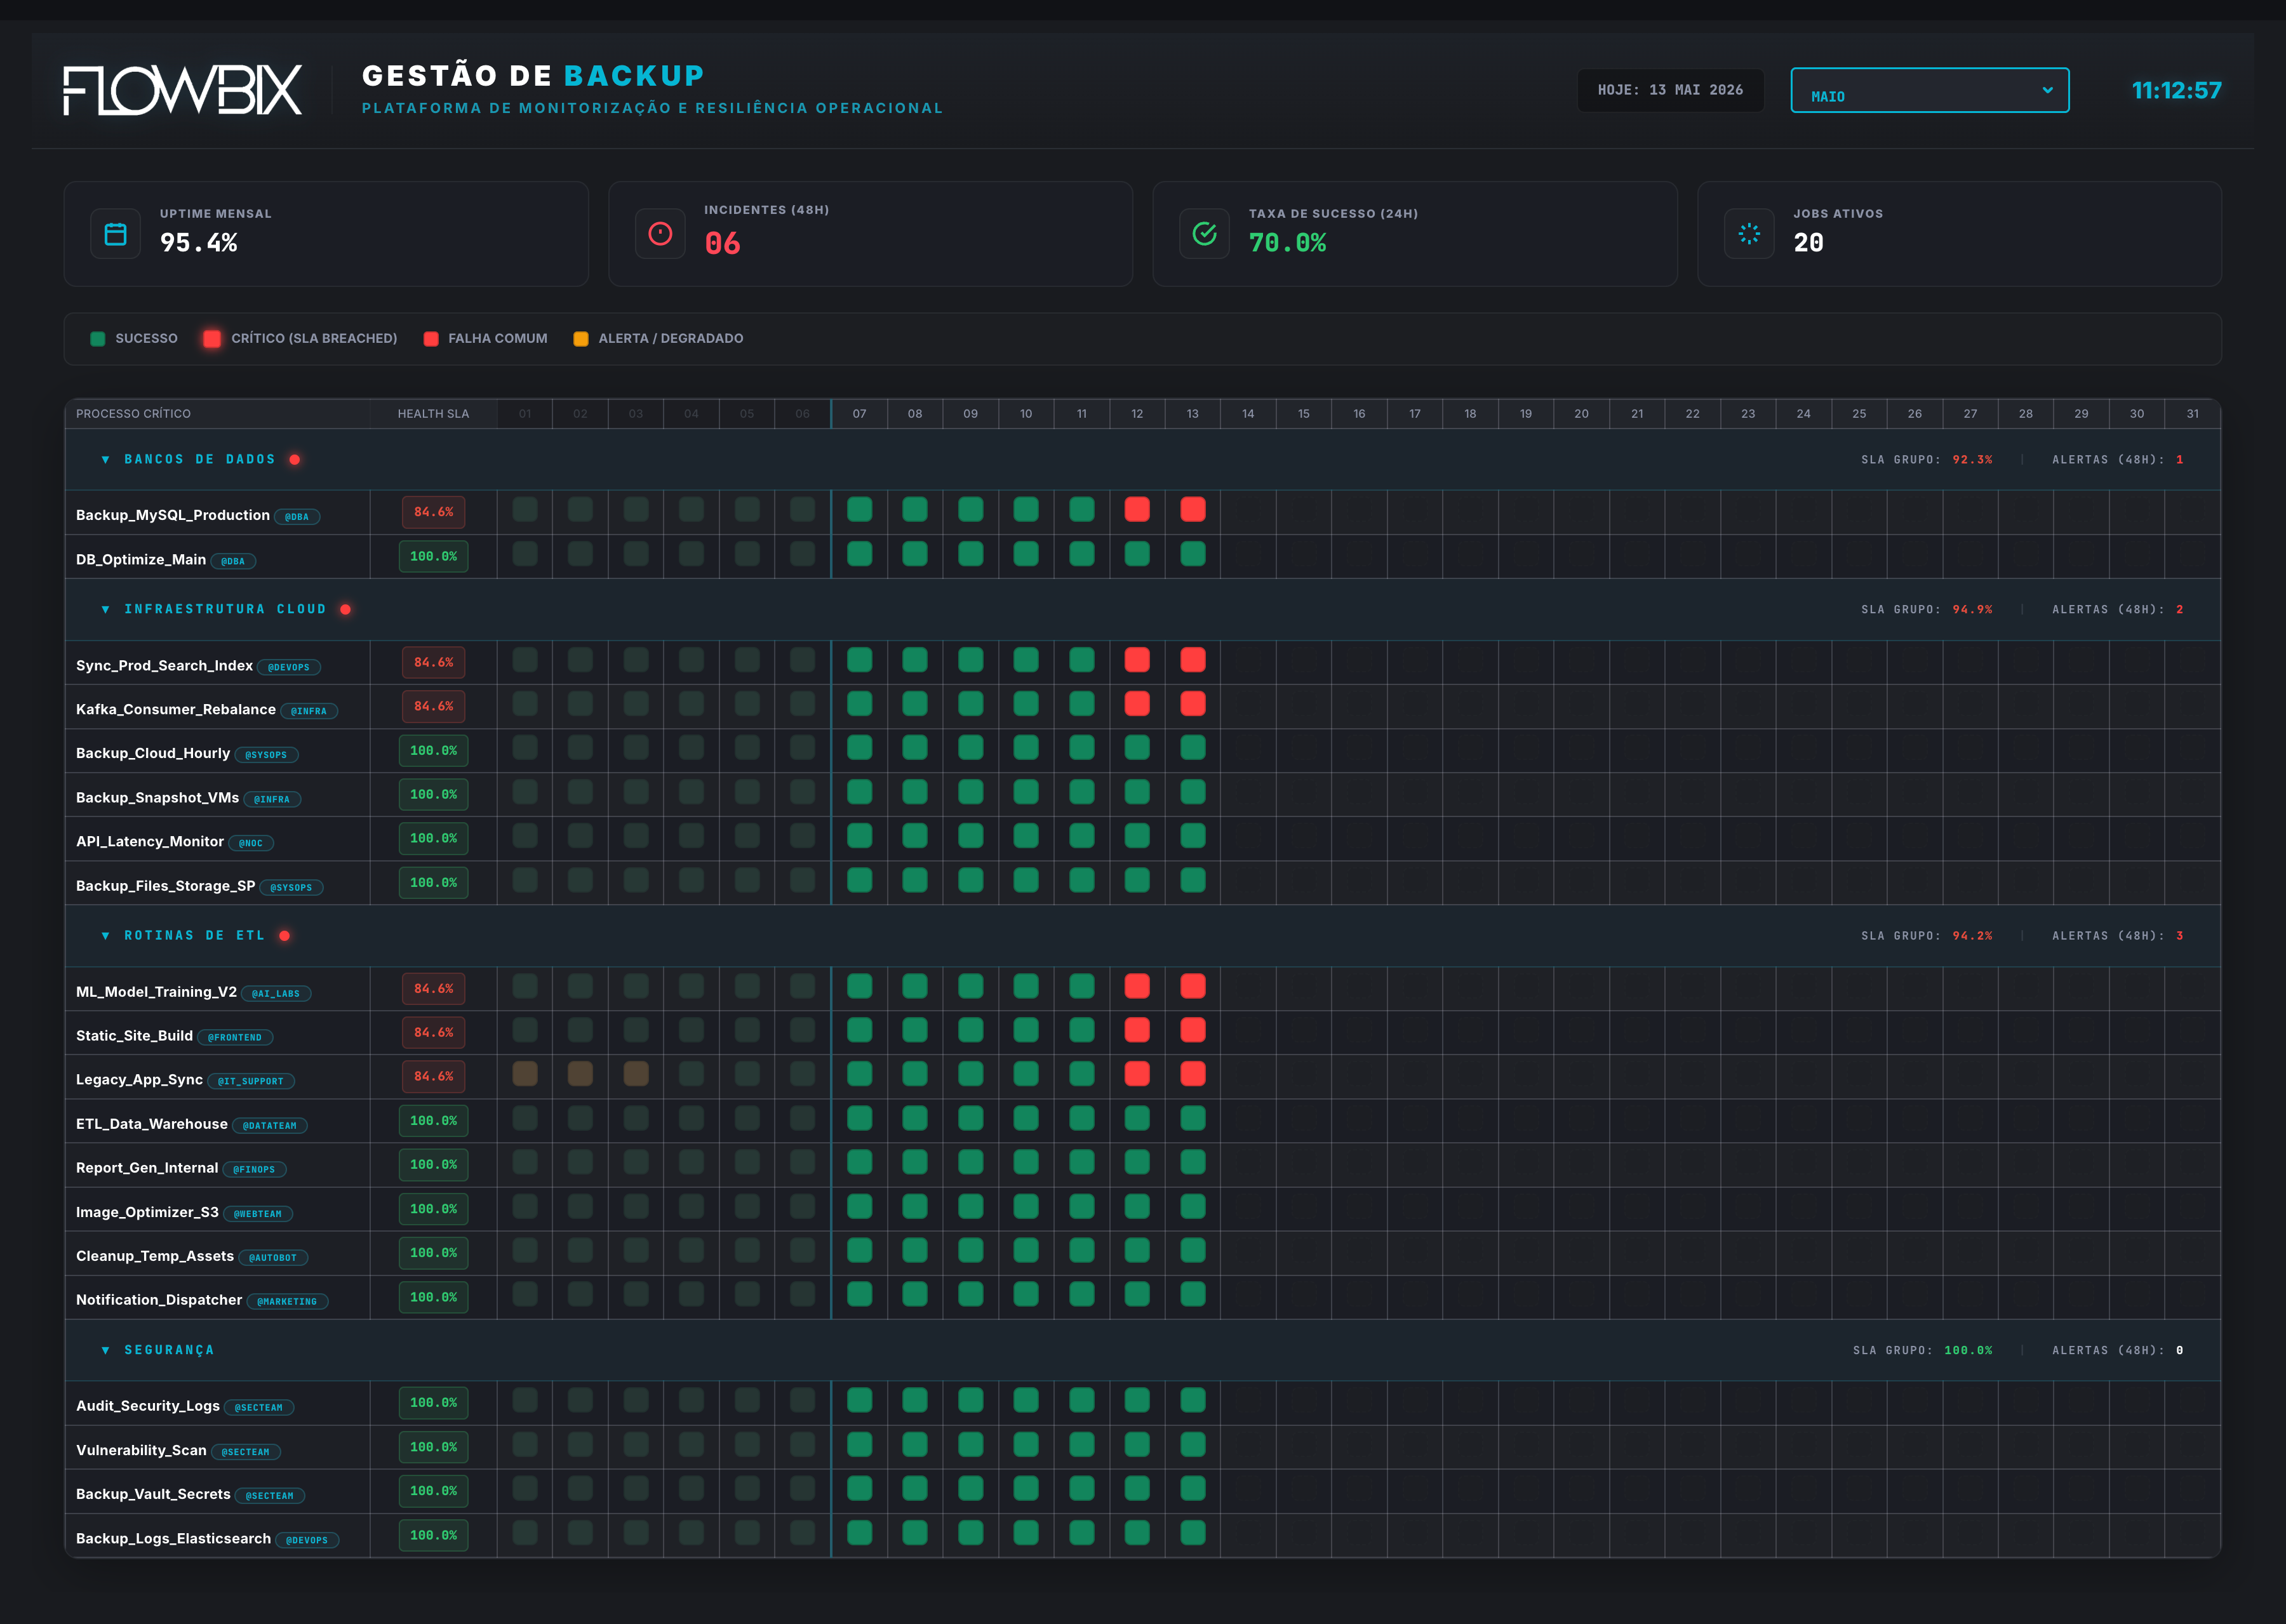The image size is (2286, 1624).
Task: Select the day 31 column header
Action: 2192,414
